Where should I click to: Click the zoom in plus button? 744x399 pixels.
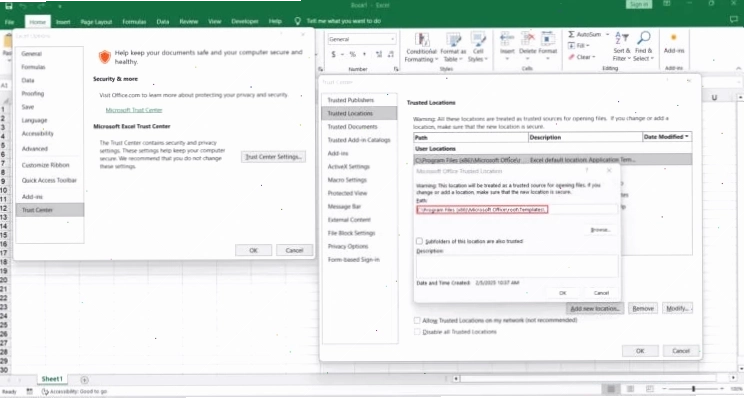[722, 389]
